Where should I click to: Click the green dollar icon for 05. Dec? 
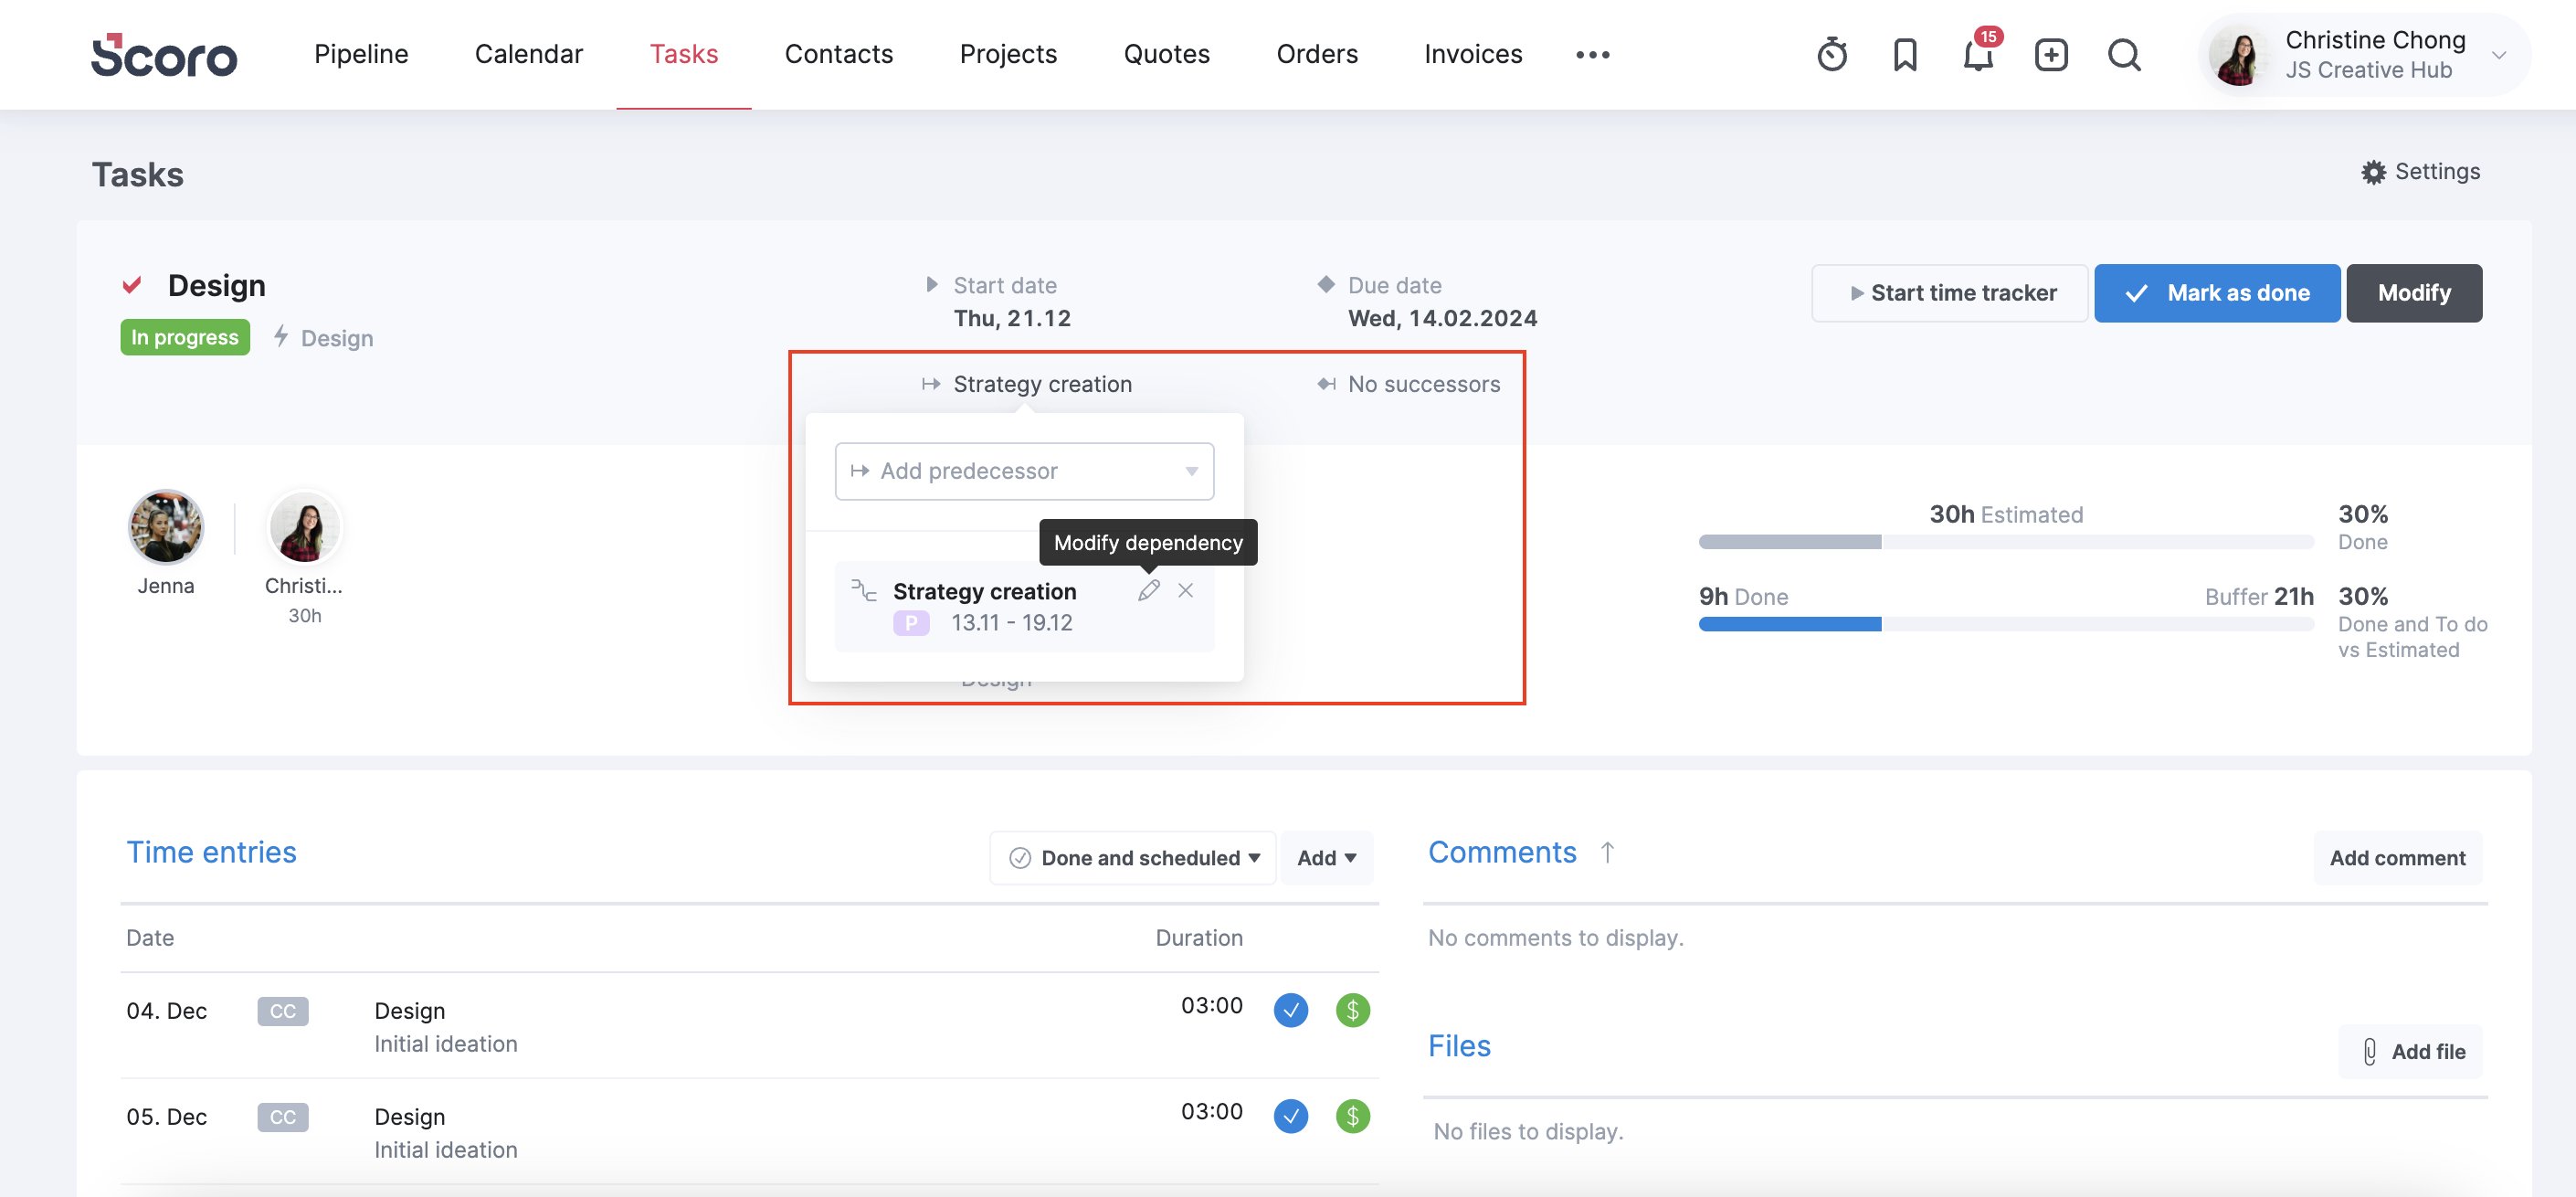point(1352,1116)
